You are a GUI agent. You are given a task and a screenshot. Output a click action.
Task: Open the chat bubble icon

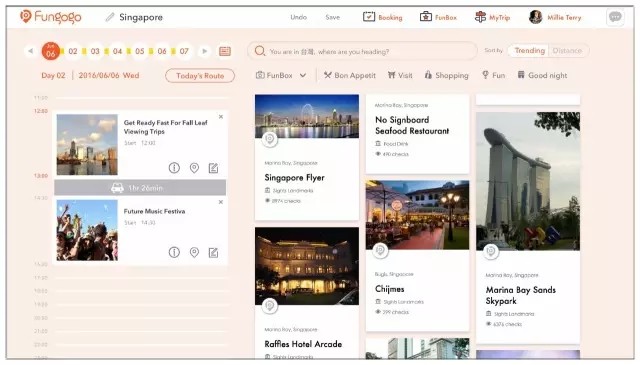pyautogui.click(x=615, y=17)
